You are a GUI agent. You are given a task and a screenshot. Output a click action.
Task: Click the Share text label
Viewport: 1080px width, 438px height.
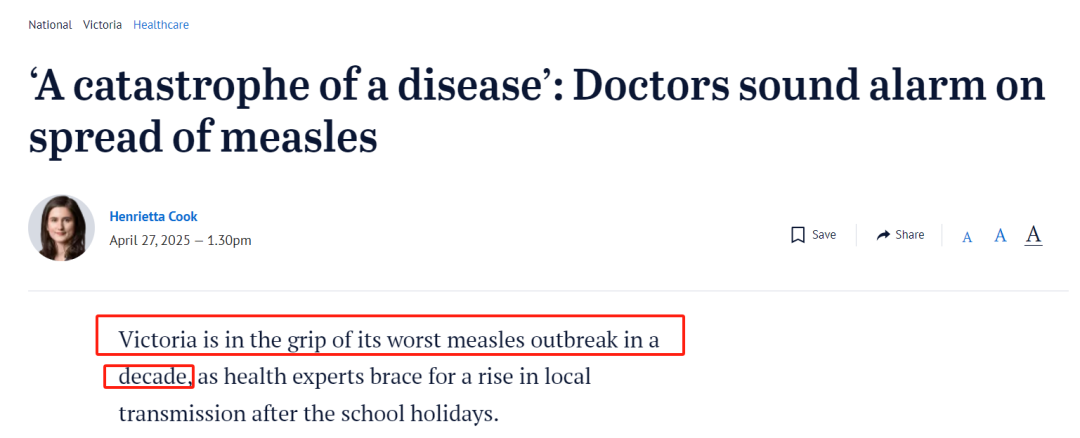coord(909,235)
